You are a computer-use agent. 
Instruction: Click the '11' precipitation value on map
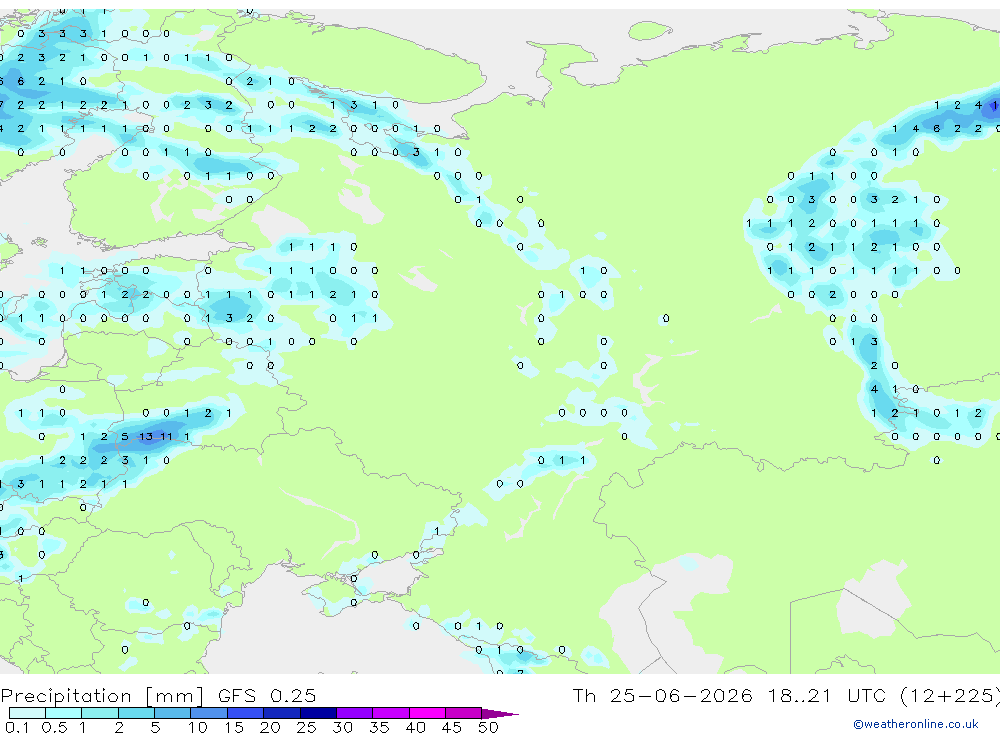[166, 436]
